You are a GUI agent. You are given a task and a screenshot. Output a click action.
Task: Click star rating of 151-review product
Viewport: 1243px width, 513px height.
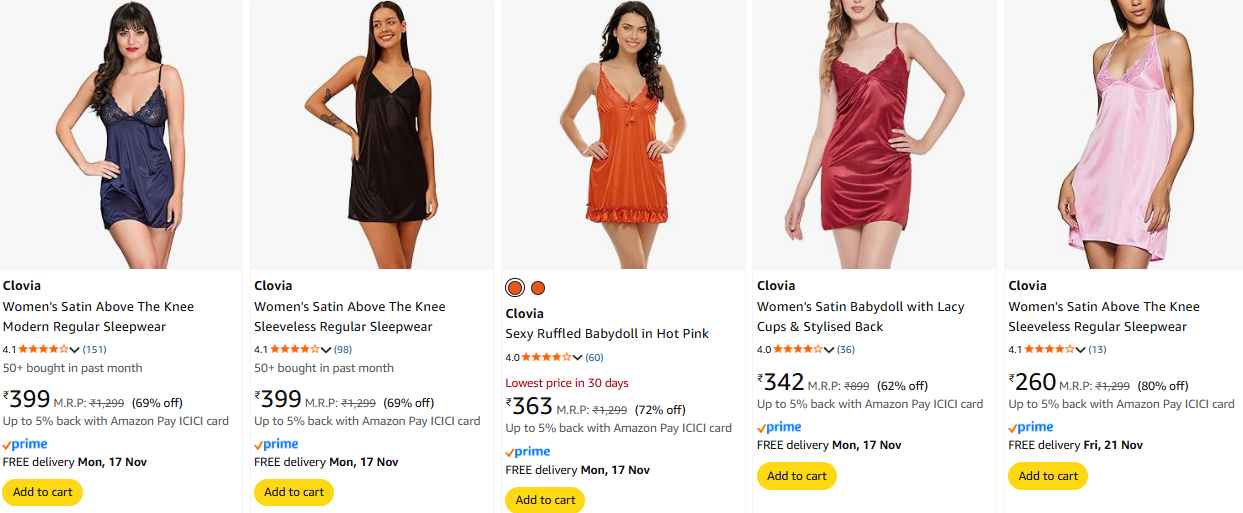(43, 349)
